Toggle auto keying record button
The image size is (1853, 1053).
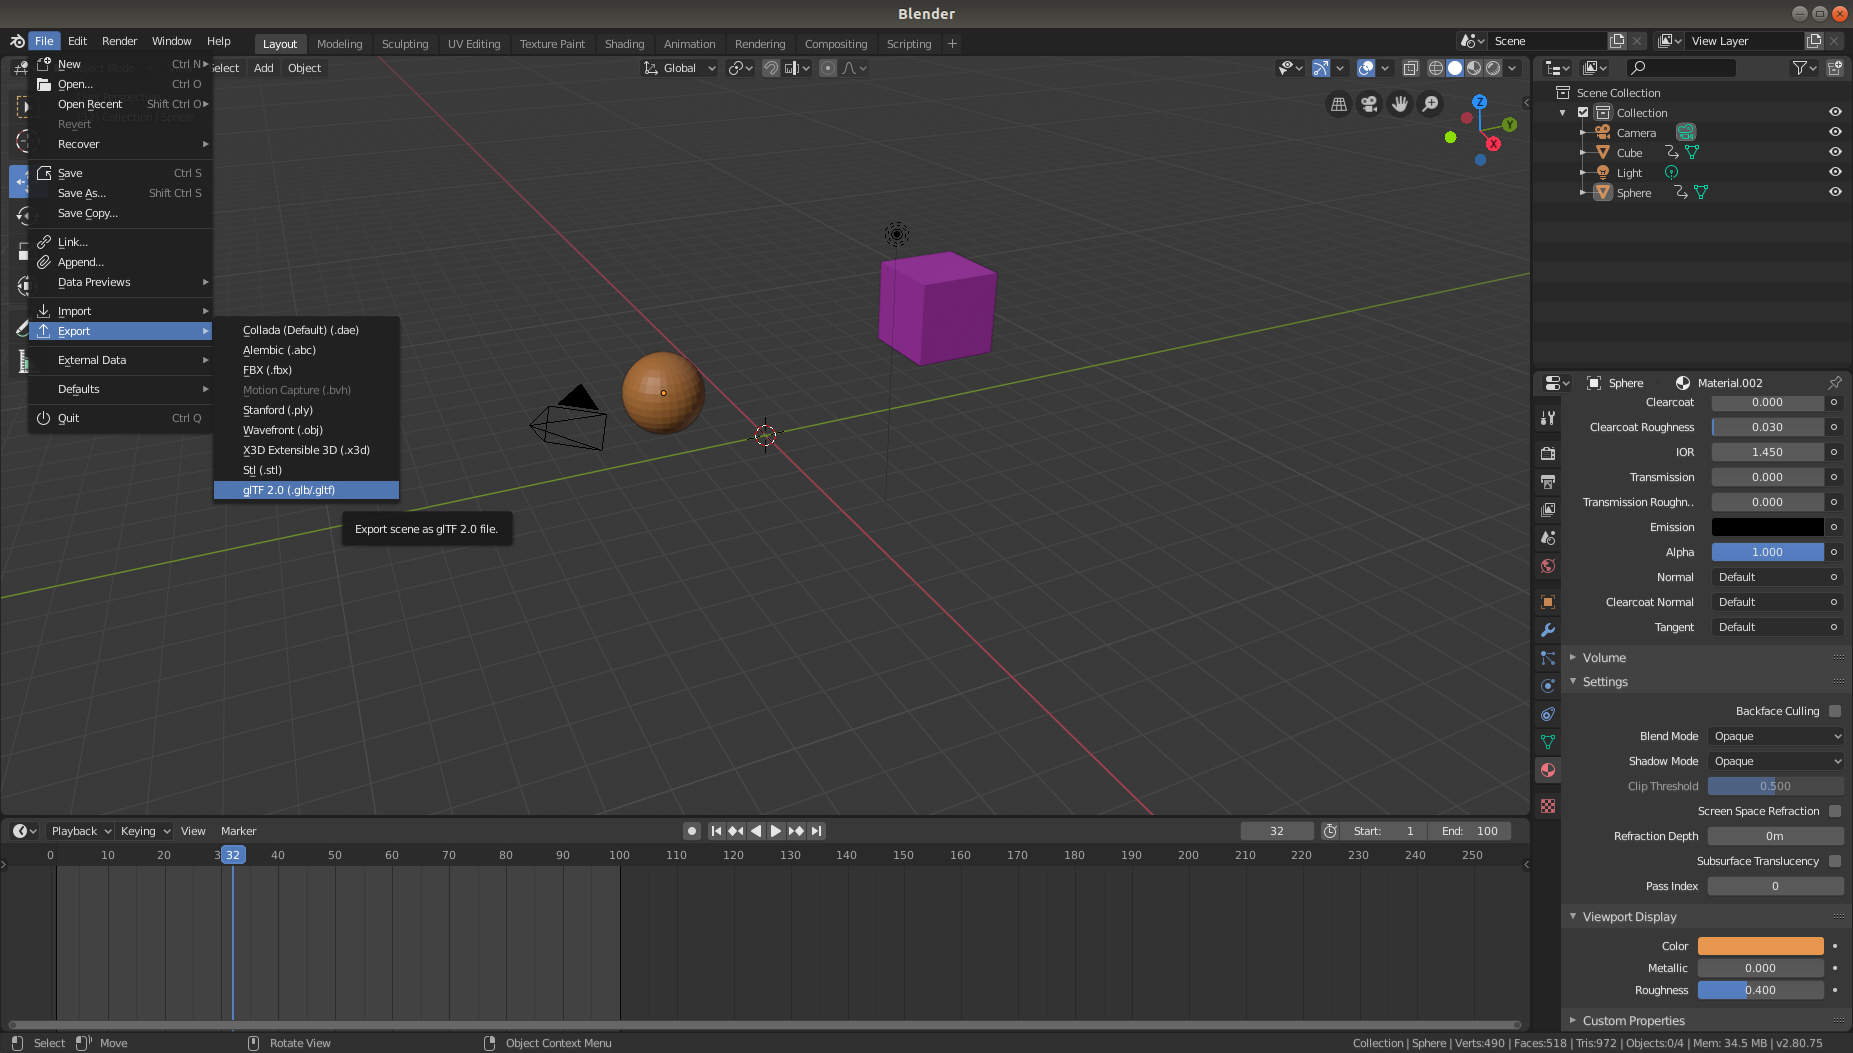[691, 831]
